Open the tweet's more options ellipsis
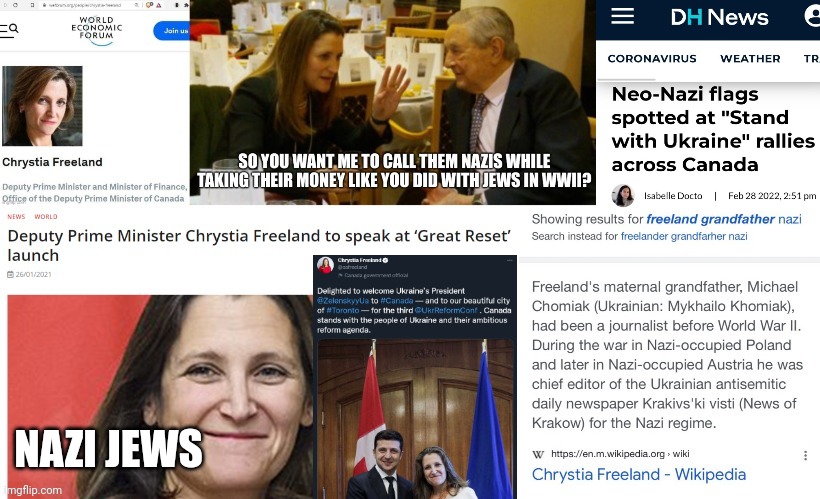Image resolution: width=820 pixels, height=499 pixels. click(509, 260)
